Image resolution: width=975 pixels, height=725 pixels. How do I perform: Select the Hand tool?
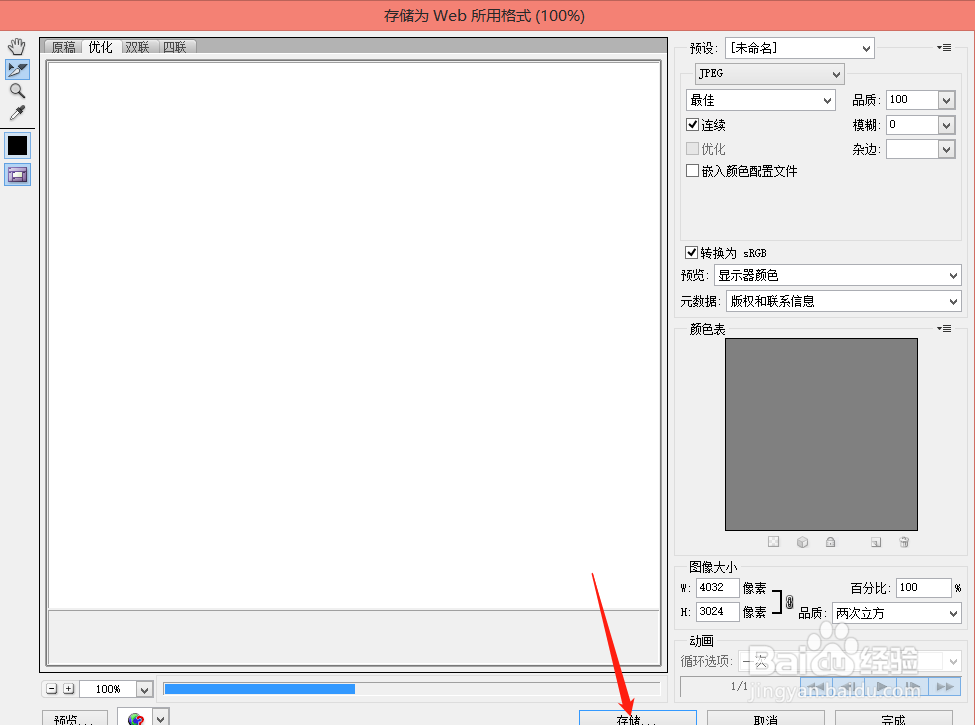(x=17, y=47)
